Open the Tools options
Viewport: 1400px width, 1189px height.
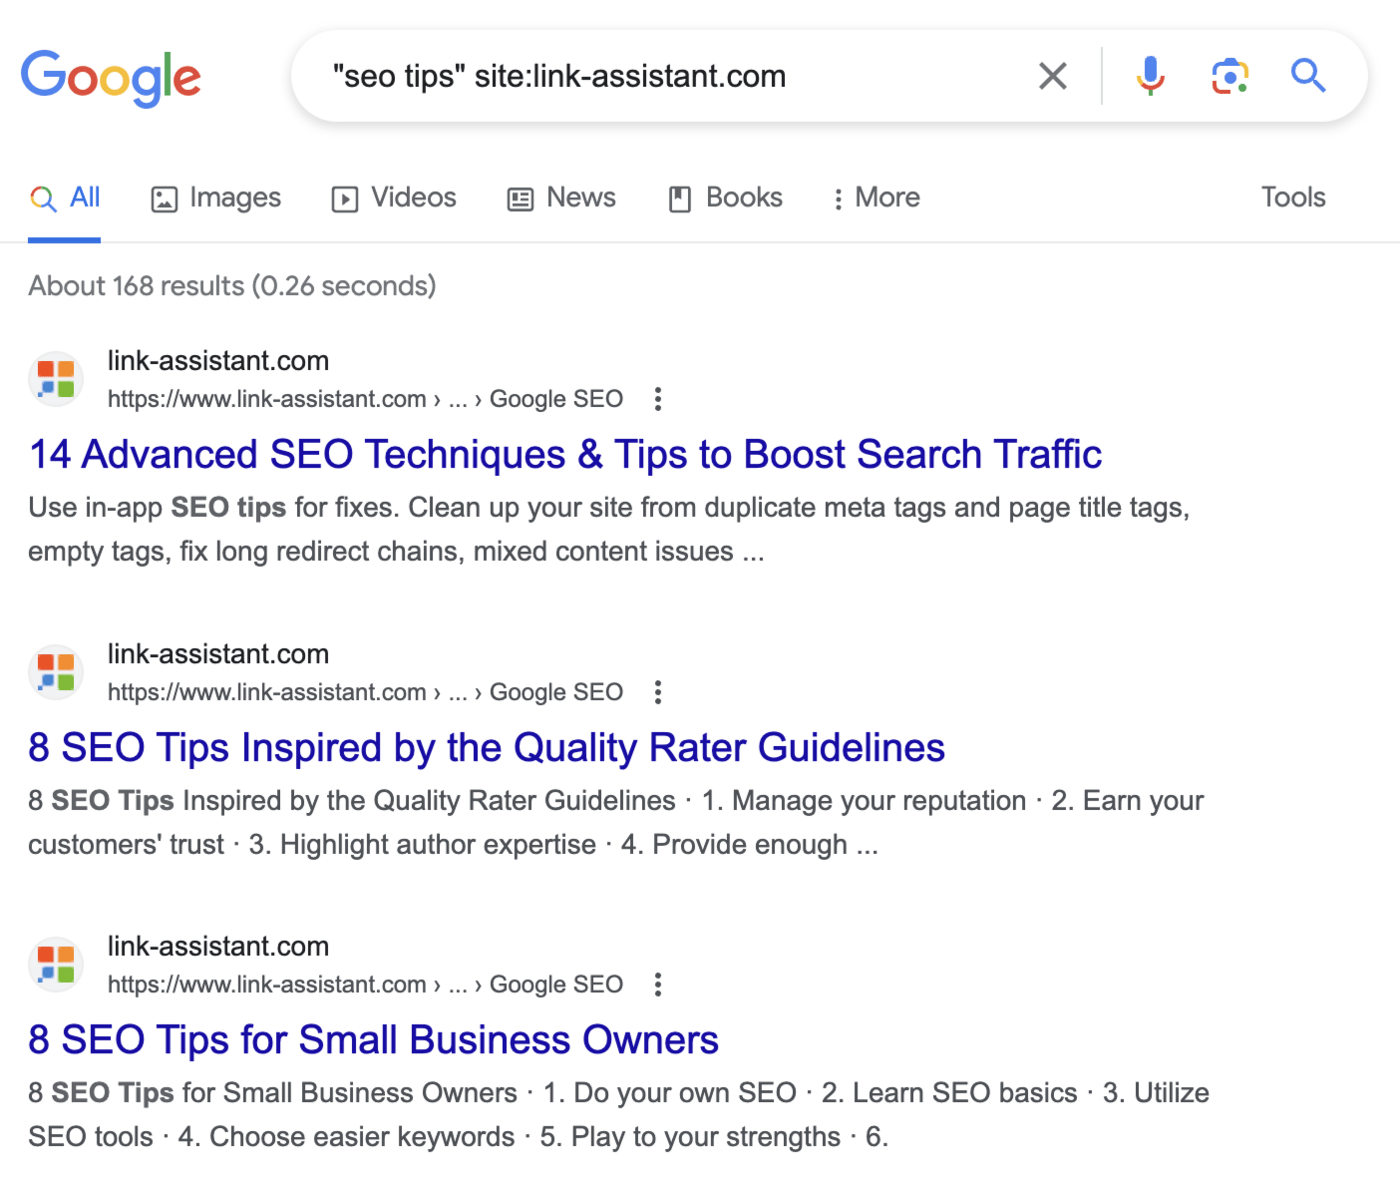click(1292, 198)
